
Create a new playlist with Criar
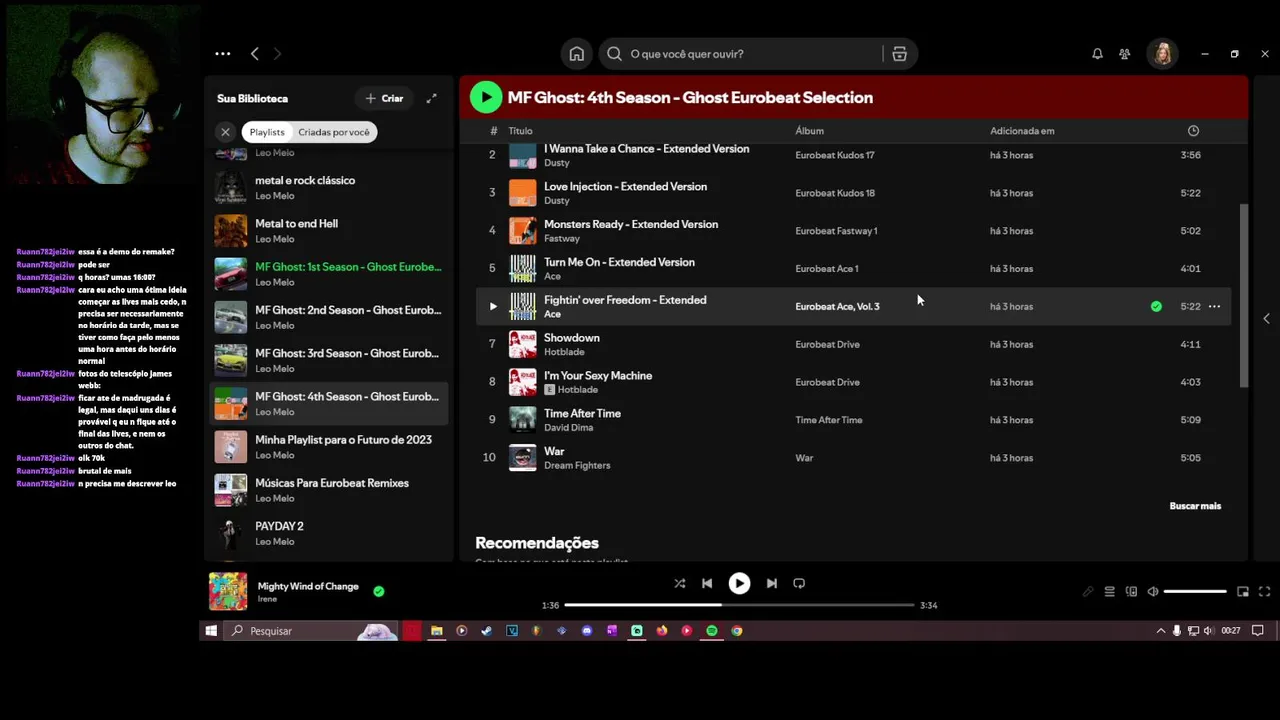click(x=384, y=98)
